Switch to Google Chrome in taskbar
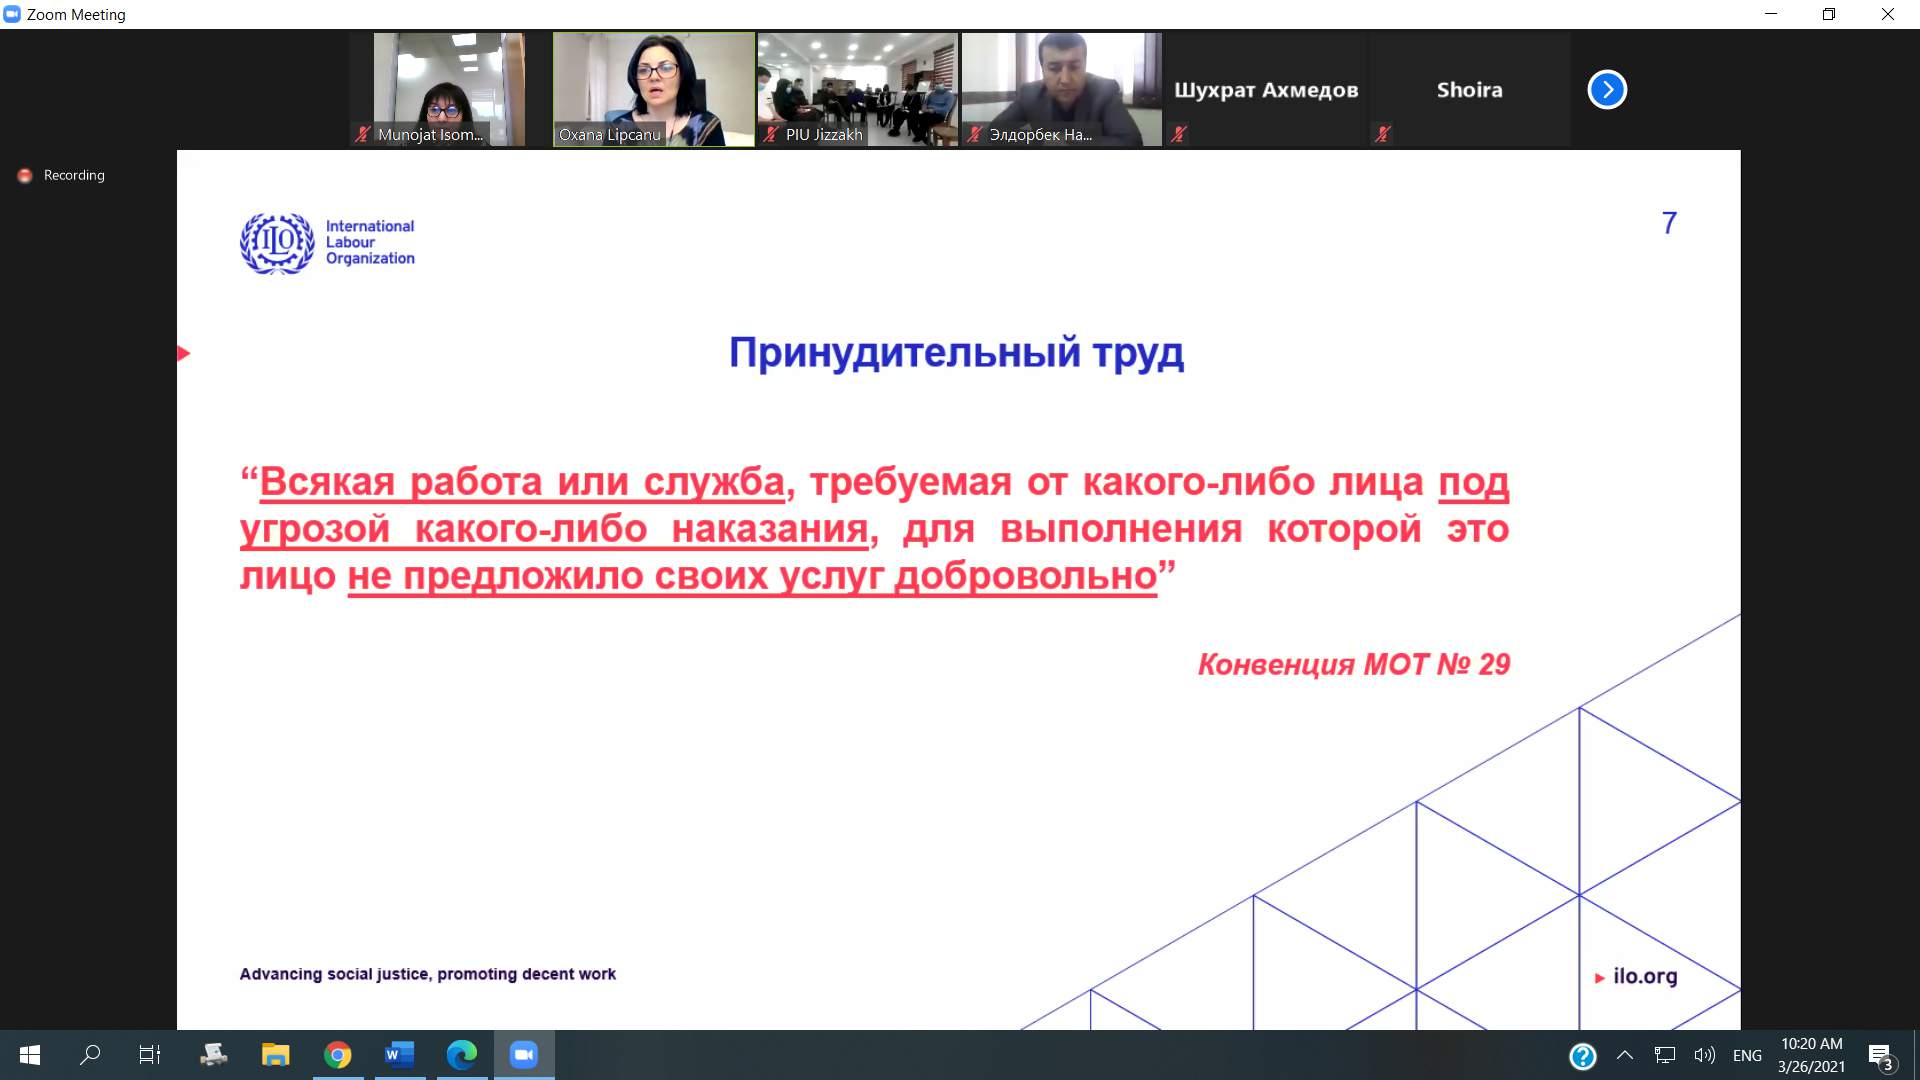Viewport: 1920px width, 1080px height. (x=338, y=1055)
